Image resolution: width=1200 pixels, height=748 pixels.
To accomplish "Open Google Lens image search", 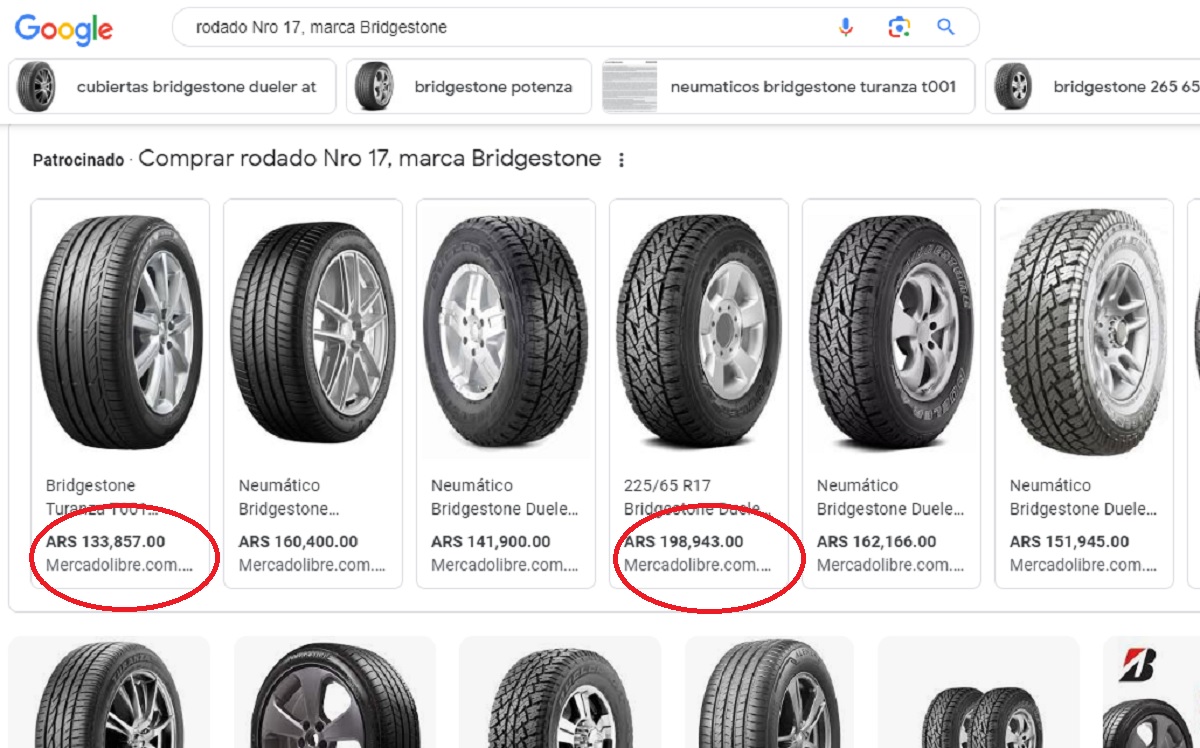I will 898,27.
